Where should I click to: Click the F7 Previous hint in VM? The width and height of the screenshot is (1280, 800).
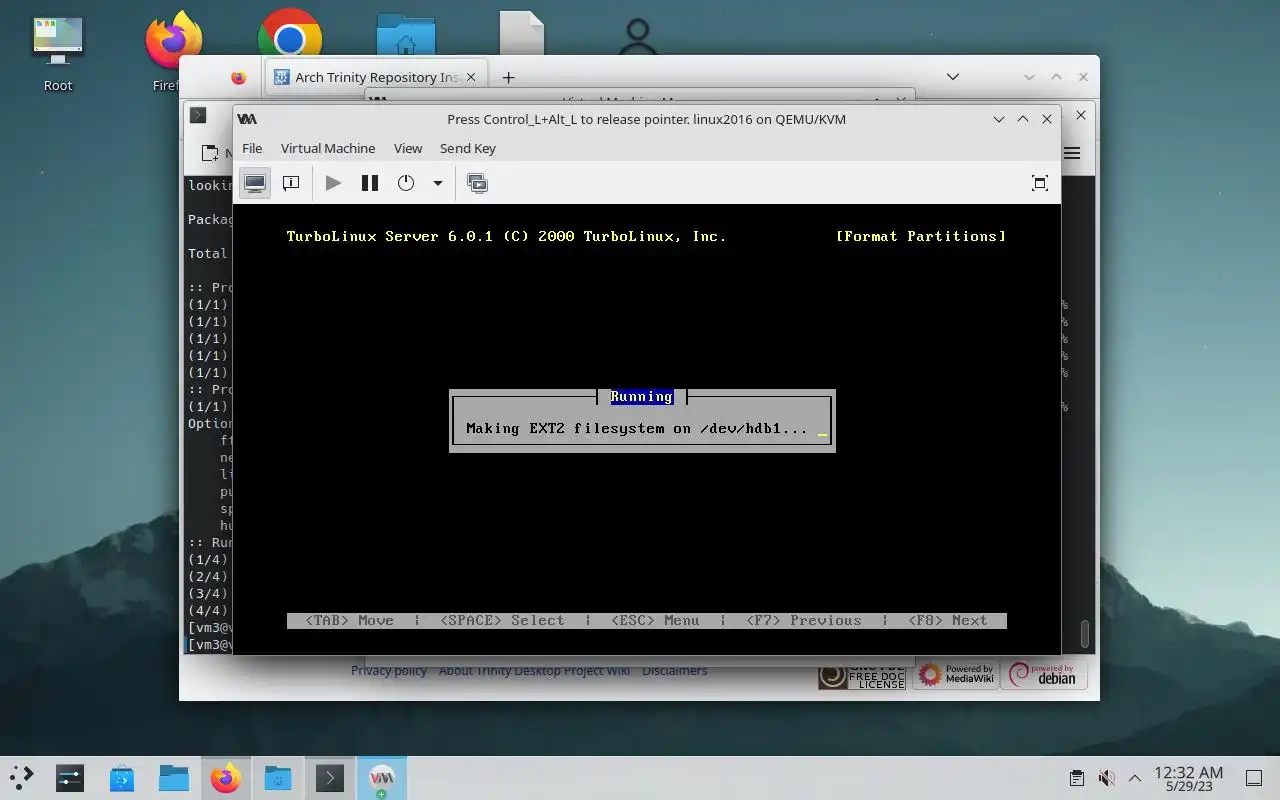pyautogui.click(x=804, y=620)
